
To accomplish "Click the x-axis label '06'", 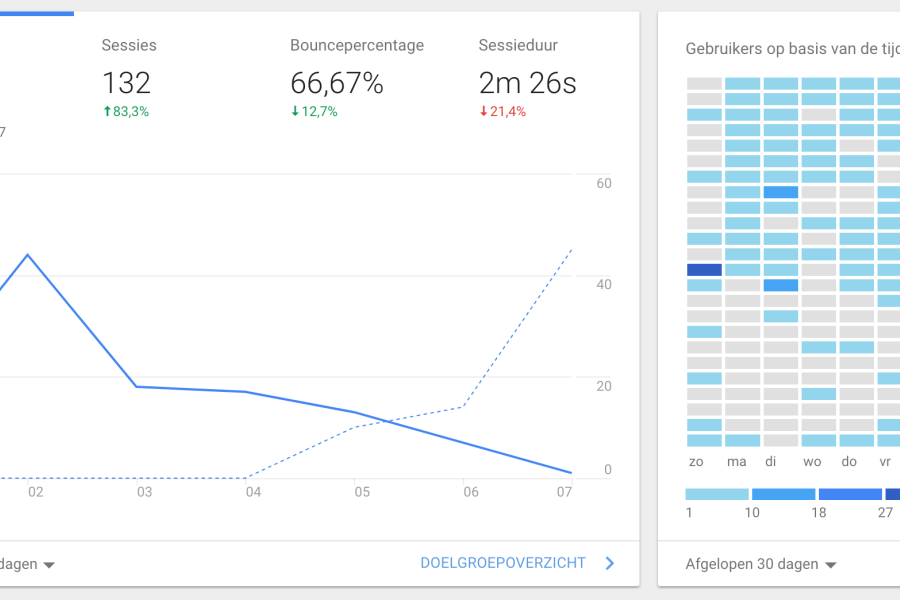I will (x=471, y=492).
